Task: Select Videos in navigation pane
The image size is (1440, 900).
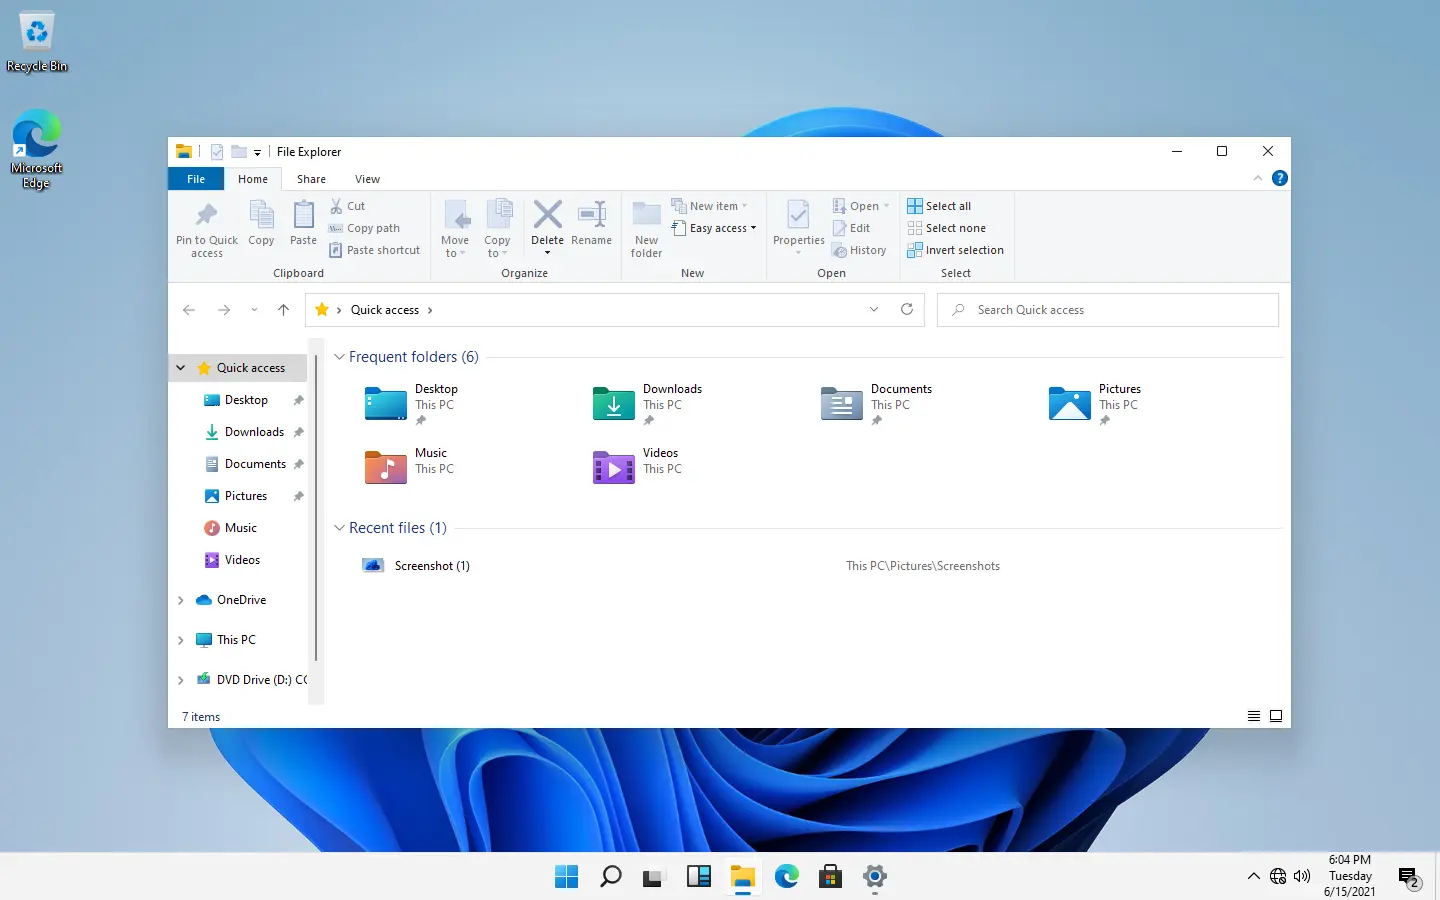Action: 242,560
